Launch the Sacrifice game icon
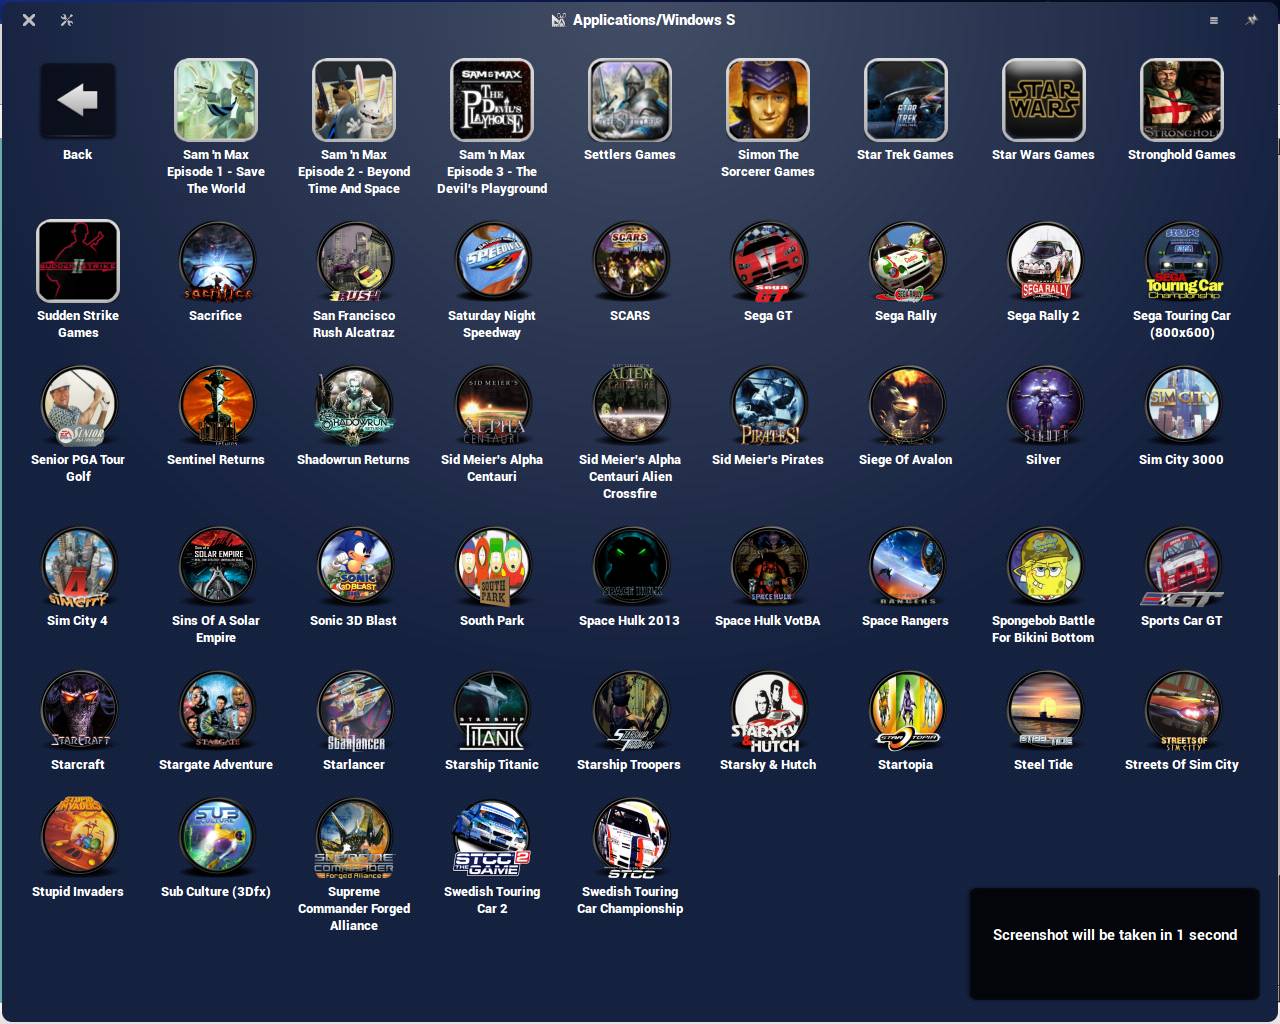The width and height of the screenshot is (1280, 1024). click(x=216, y=261)
